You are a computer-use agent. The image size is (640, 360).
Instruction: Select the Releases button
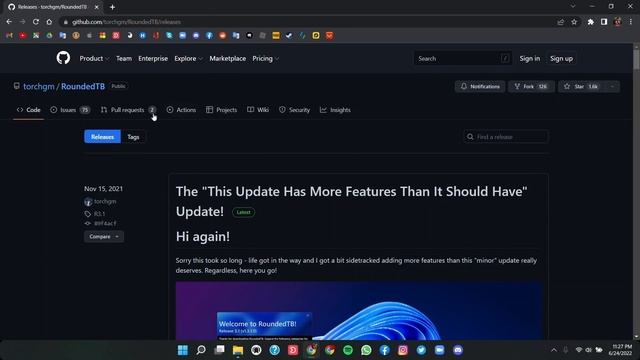coord(102,137)
